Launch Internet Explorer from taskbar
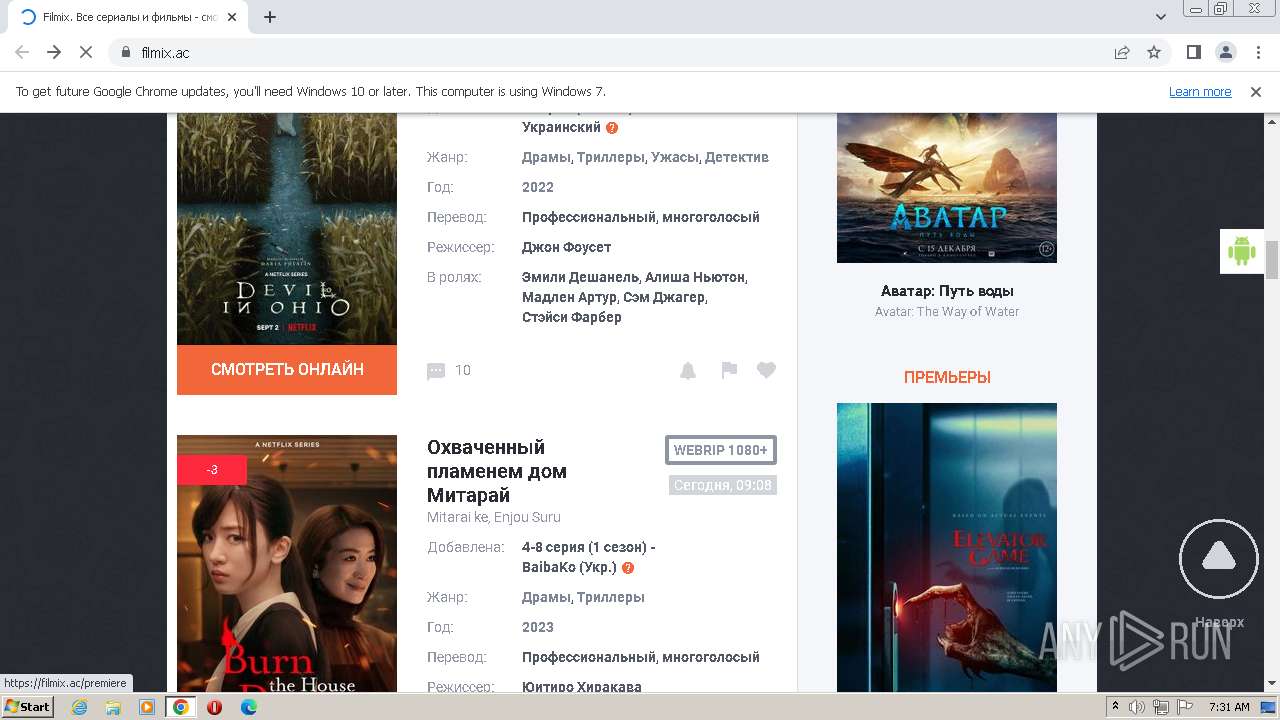This screenshot has width=1280, height=720. pyautogui.click(x=79, y=707)
